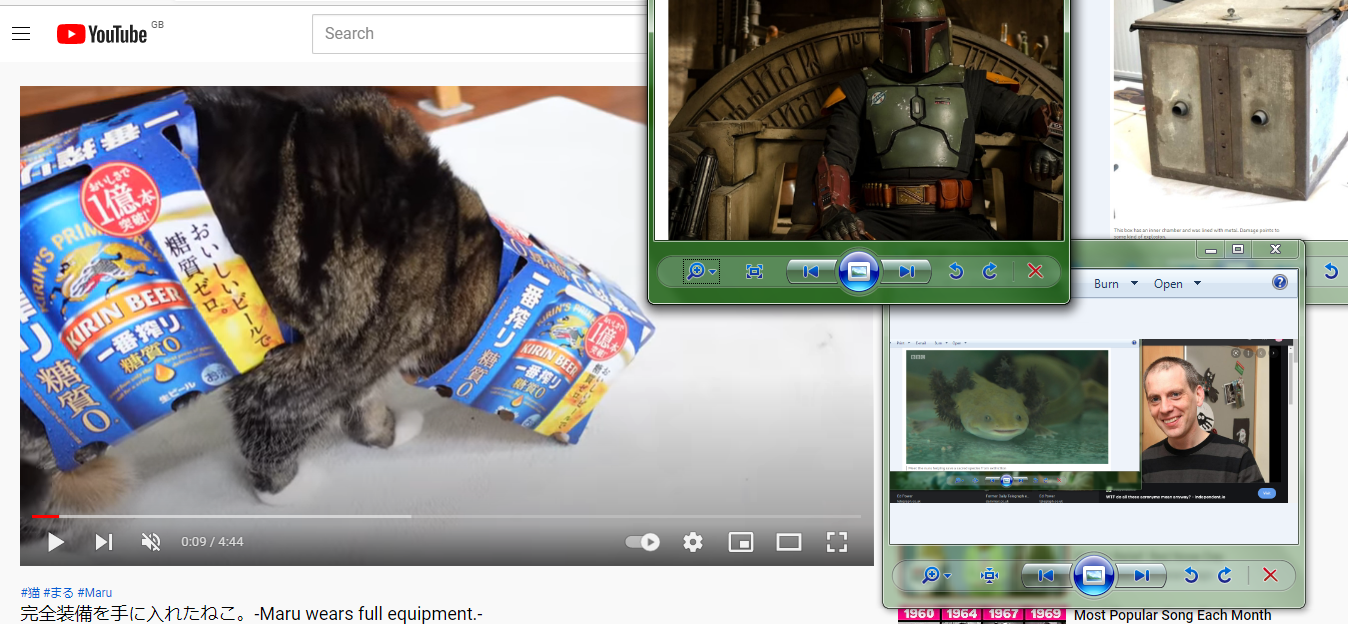This screenshot has width=1348, height=624.
Task: Enable YouTube theater mode
Action: coord(789,542)
